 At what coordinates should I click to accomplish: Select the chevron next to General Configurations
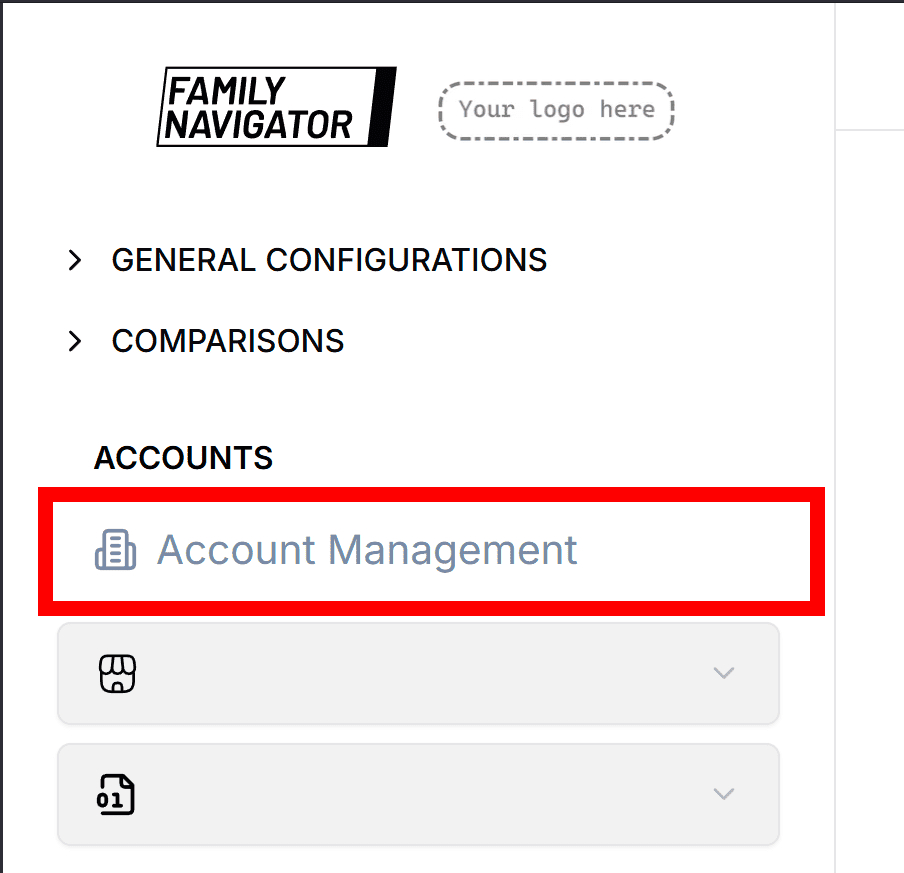pyautogui.click(x=75, y=260)
